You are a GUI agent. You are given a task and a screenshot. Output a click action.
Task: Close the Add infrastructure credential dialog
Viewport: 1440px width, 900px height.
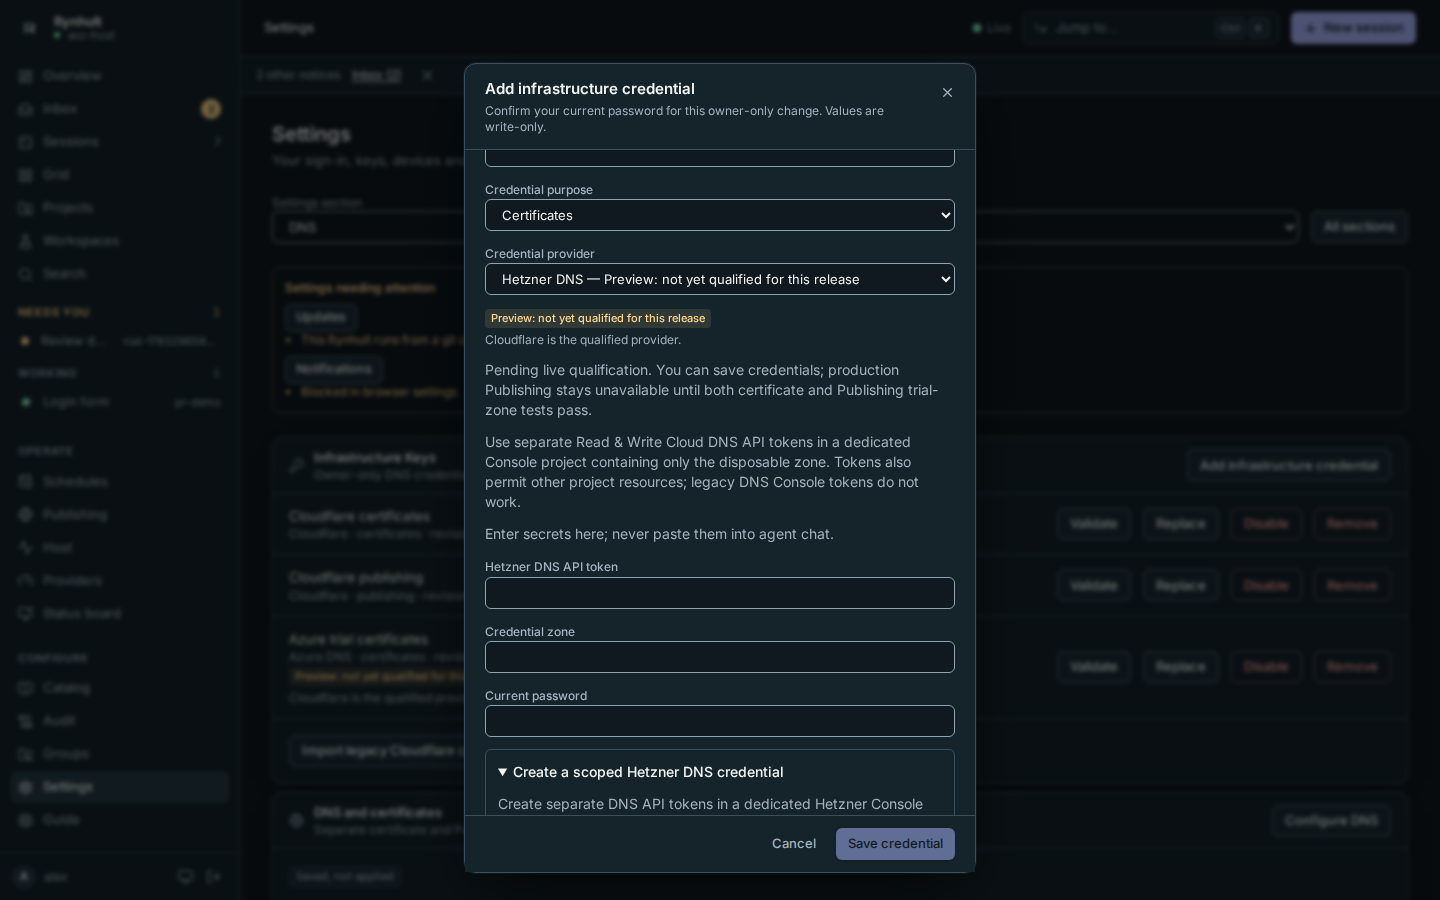pos(947,93)
